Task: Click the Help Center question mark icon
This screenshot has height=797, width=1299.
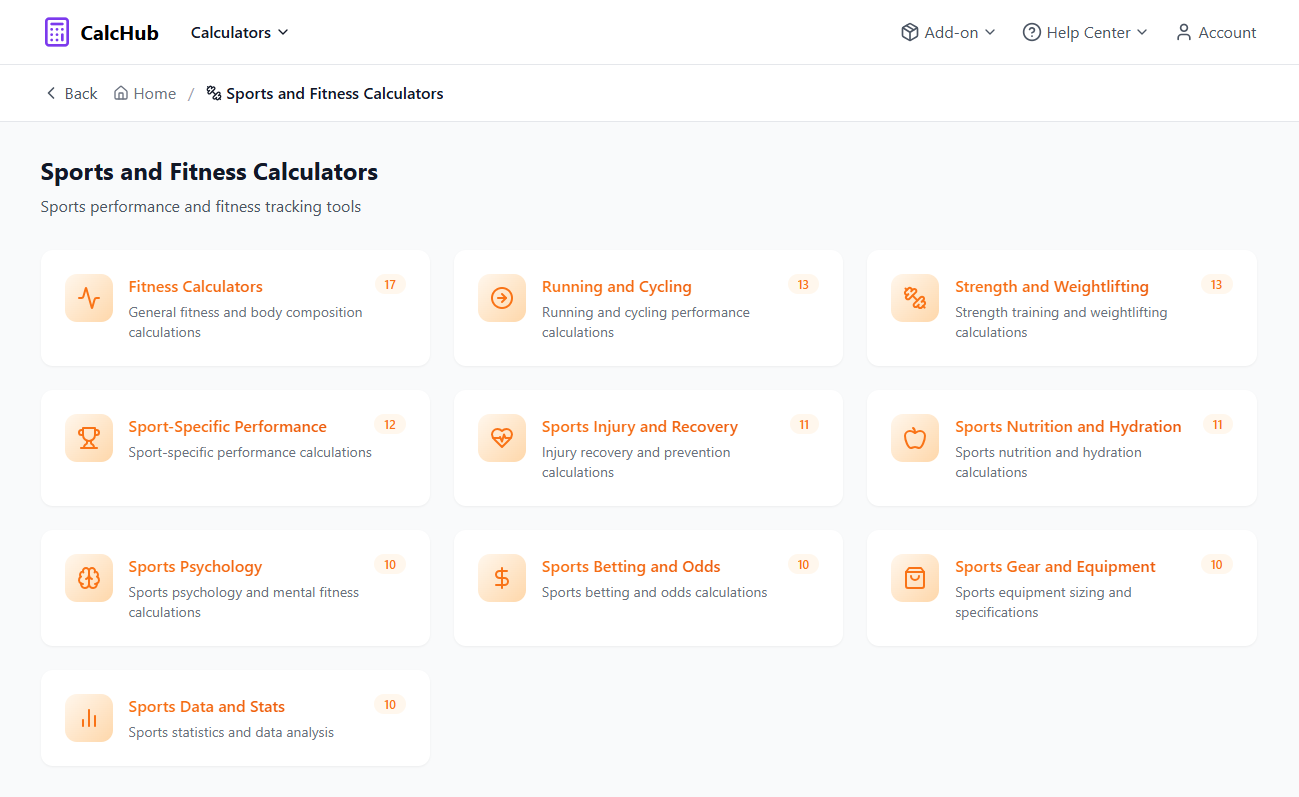Action: [x=1032, y=32]
